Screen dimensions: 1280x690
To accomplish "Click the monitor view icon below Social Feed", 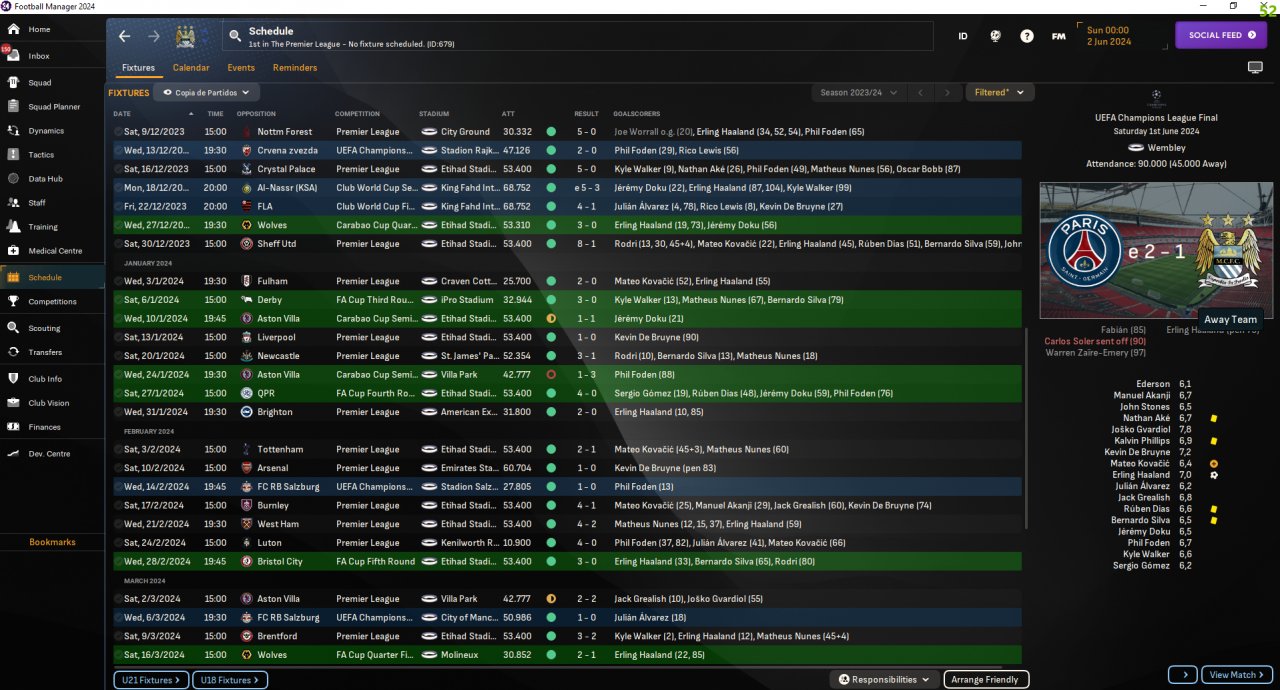I will tap(1255, 67).
